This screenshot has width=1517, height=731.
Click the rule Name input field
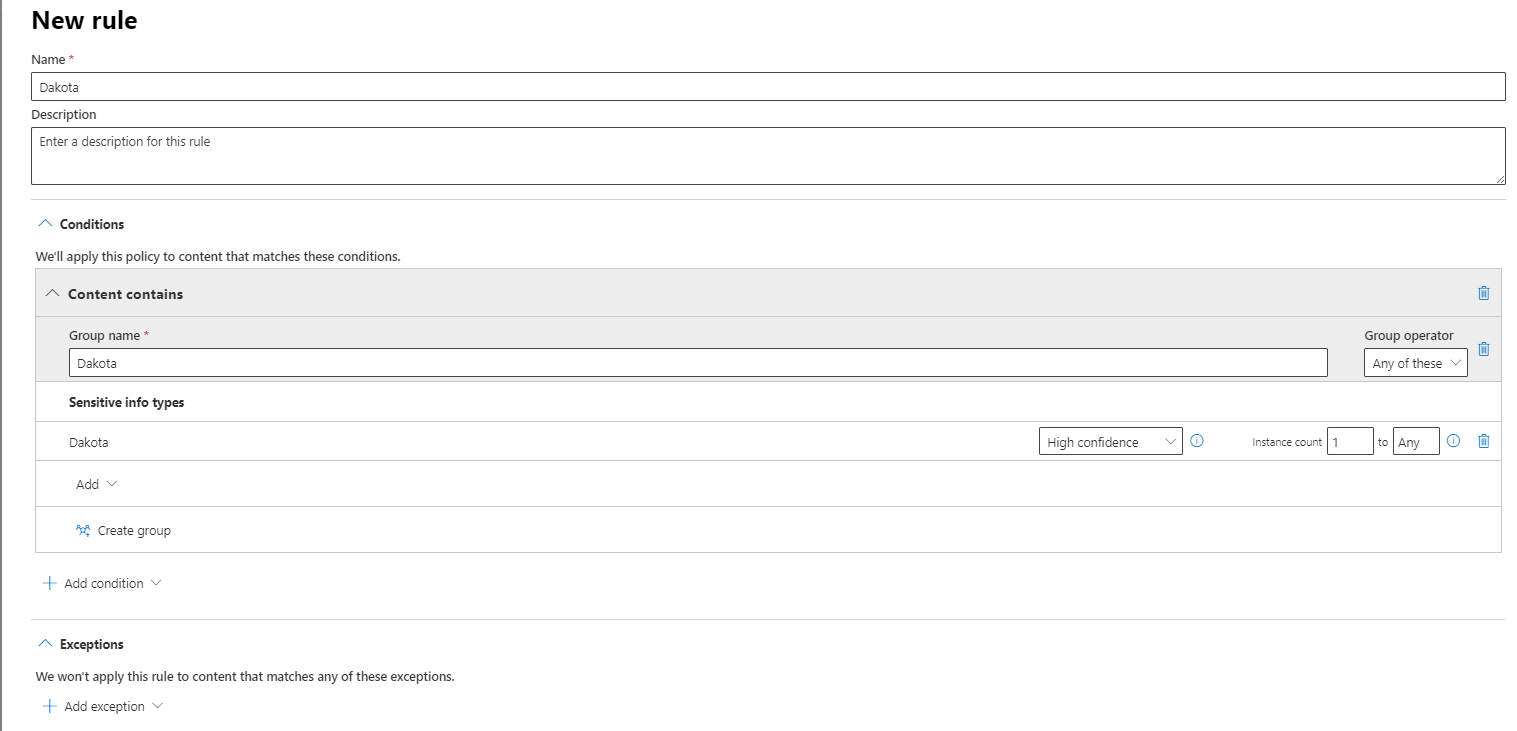767,87
